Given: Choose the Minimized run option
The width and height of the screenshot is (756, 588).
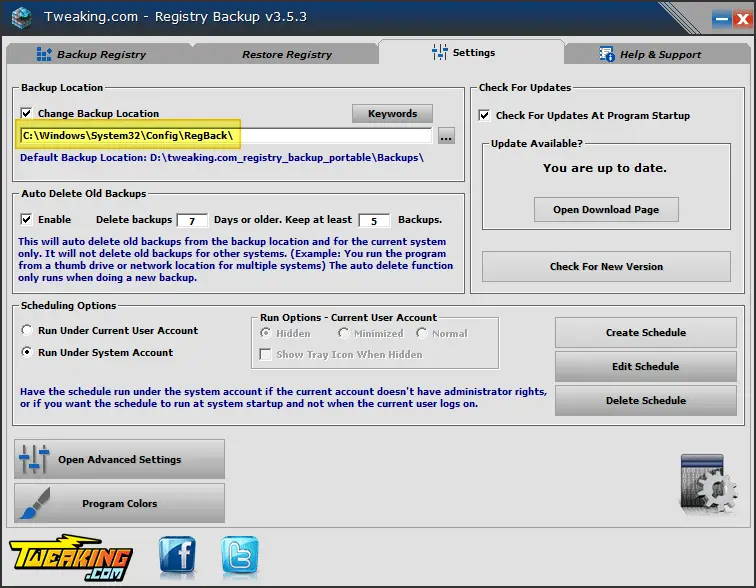Looking at the screenshot, I should point(343,333).
